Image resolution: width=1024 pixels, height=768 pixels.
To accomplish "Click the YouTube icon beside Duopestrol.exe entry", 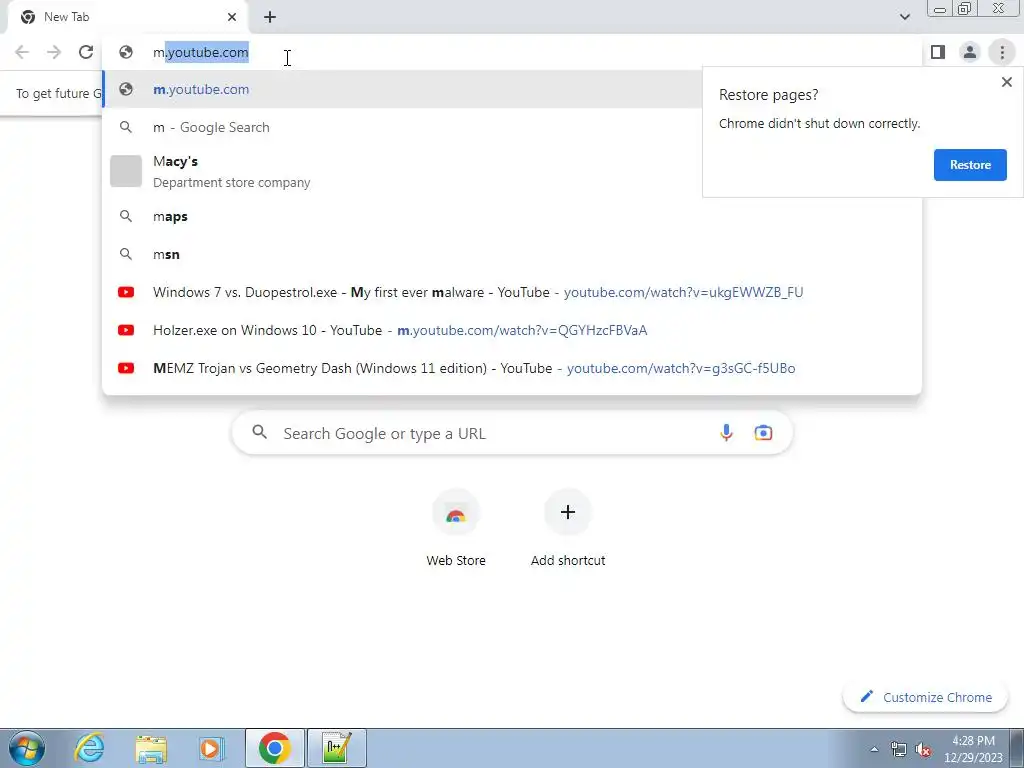I will (126, 292).
